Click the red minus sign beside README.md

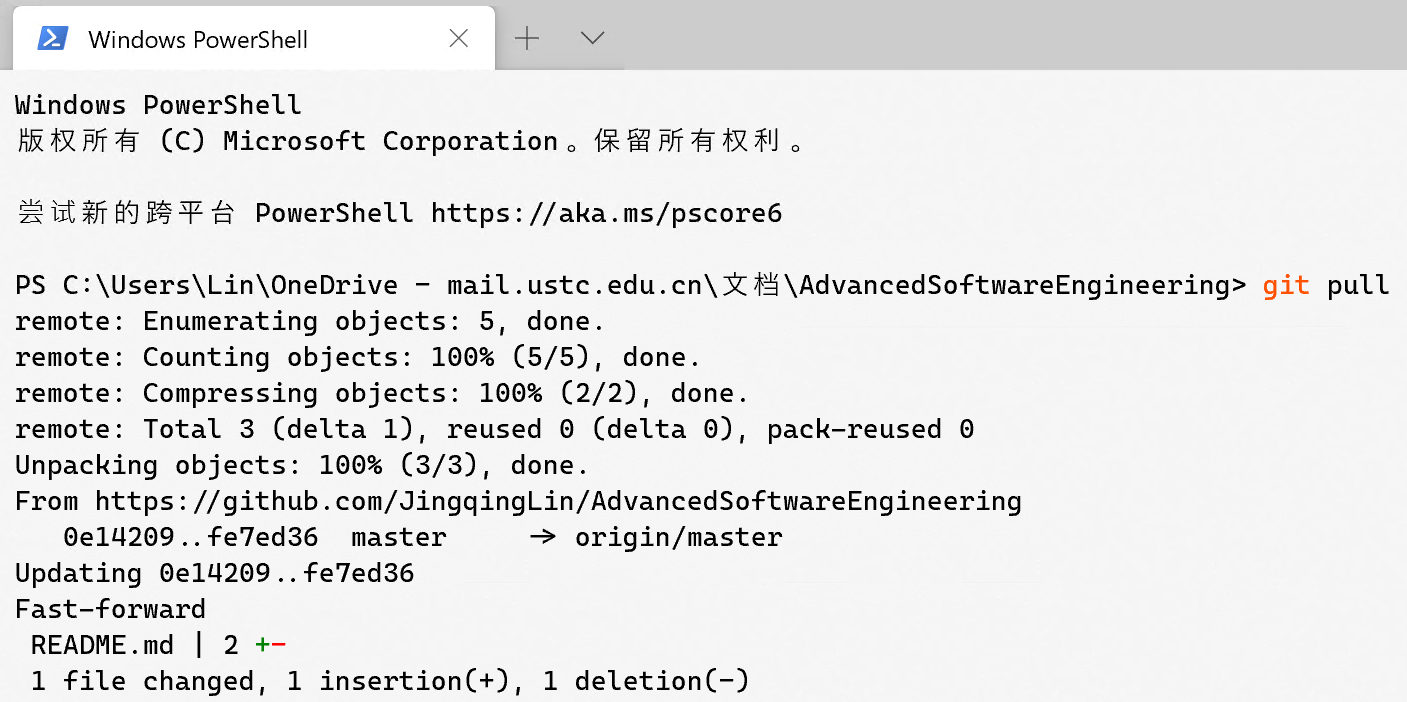click(x=279, y=645)
